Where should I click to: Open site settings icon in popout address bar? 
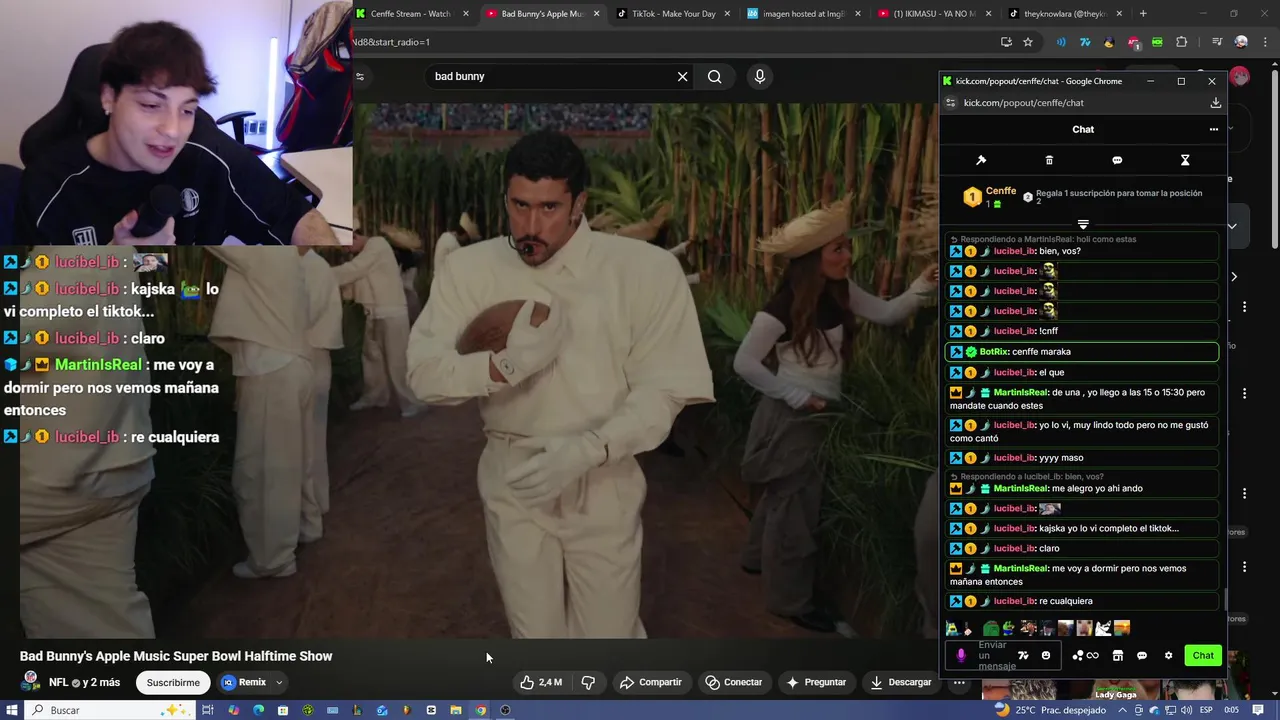pos(951,103)
